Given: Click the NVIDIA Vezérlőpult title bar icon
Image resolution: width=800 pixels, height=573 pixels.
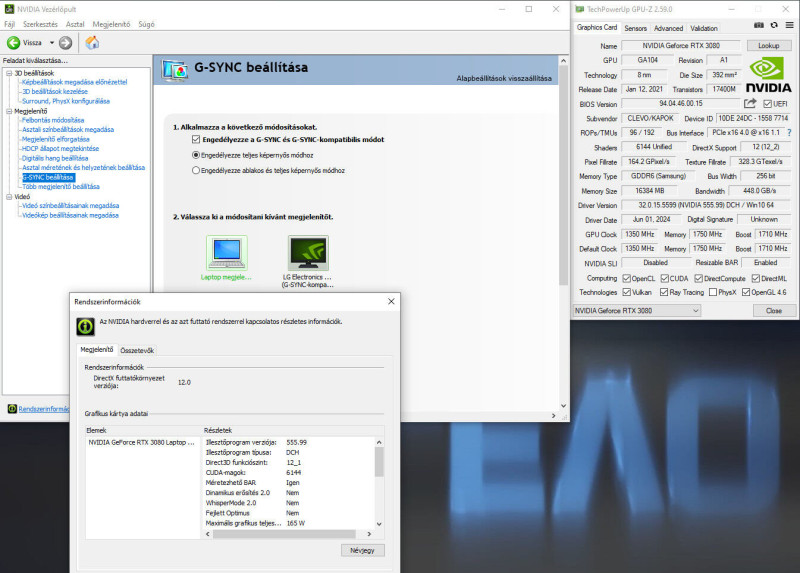Looking at the screenshot, I should pos(9,9).
